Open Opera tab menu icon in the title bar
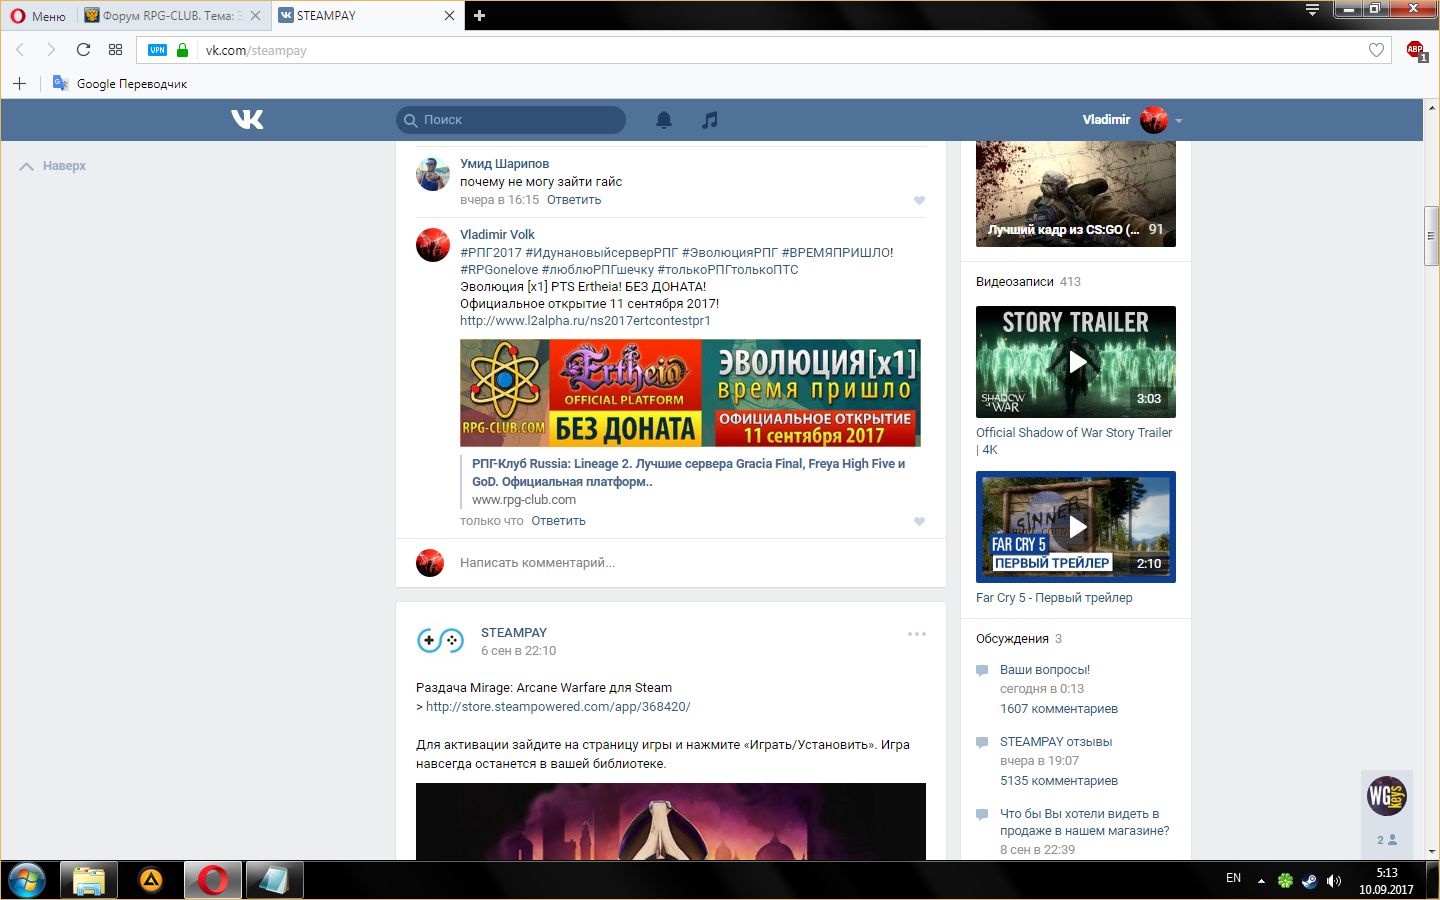 coord(1312,10)
